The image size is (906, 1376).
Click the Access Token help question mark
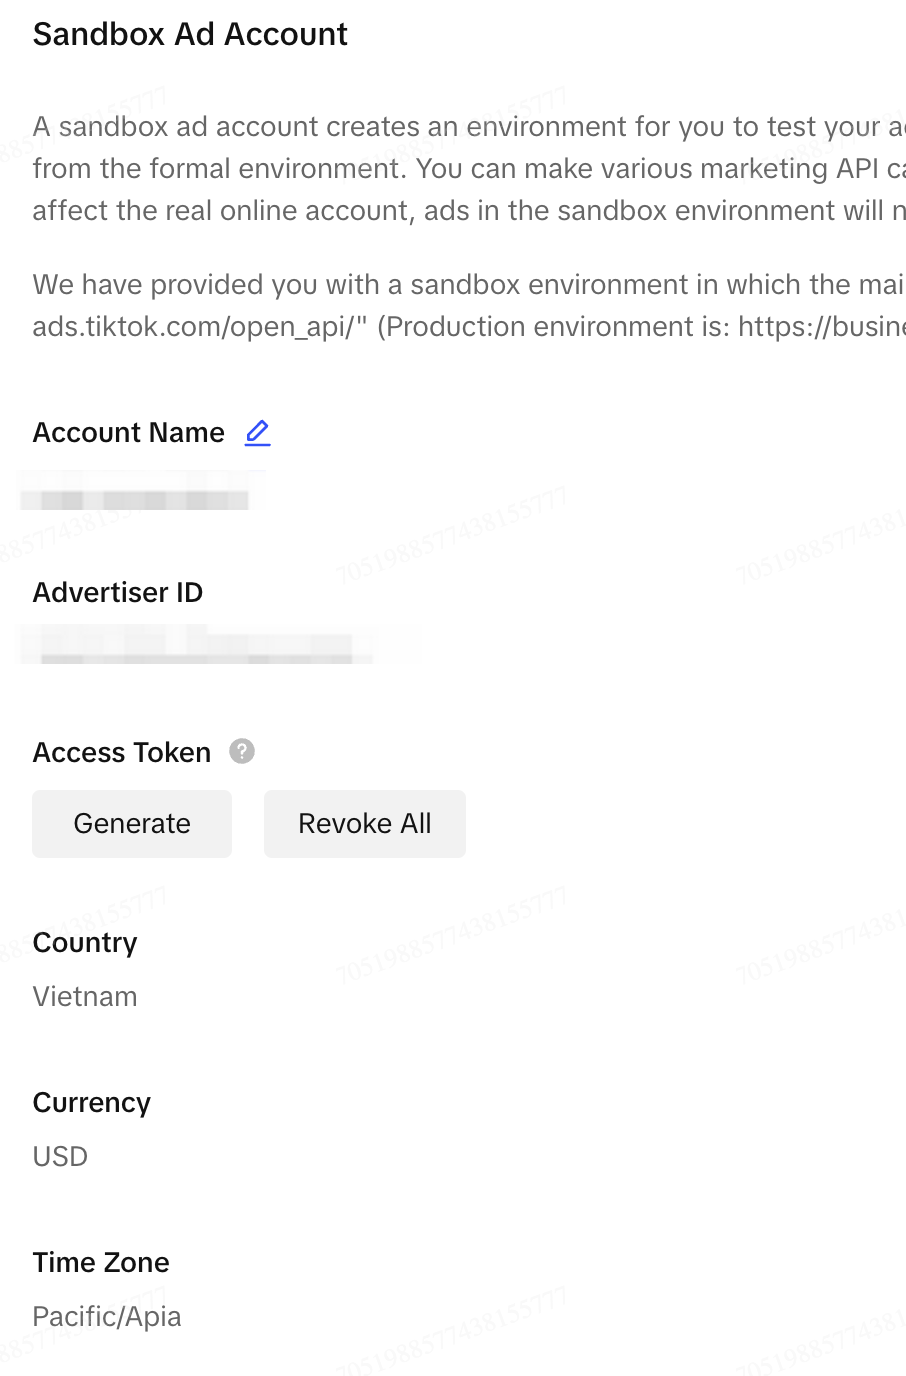click(x=242, y=751)
